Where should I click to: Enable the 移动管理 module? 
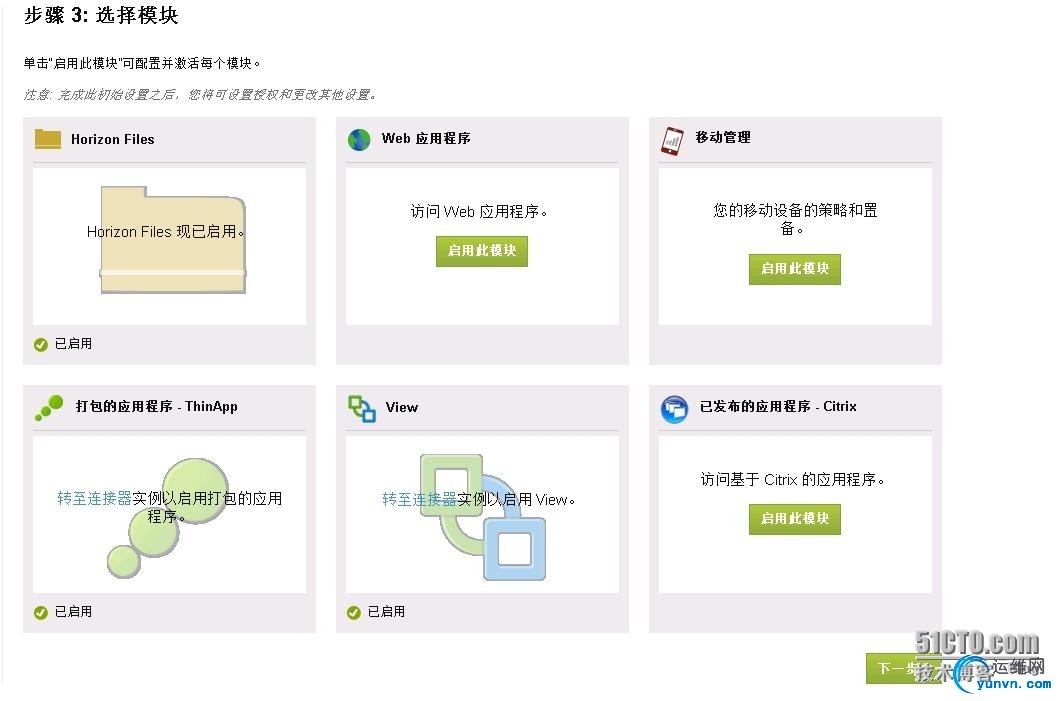pyautogui.click(x=794, y=269)
